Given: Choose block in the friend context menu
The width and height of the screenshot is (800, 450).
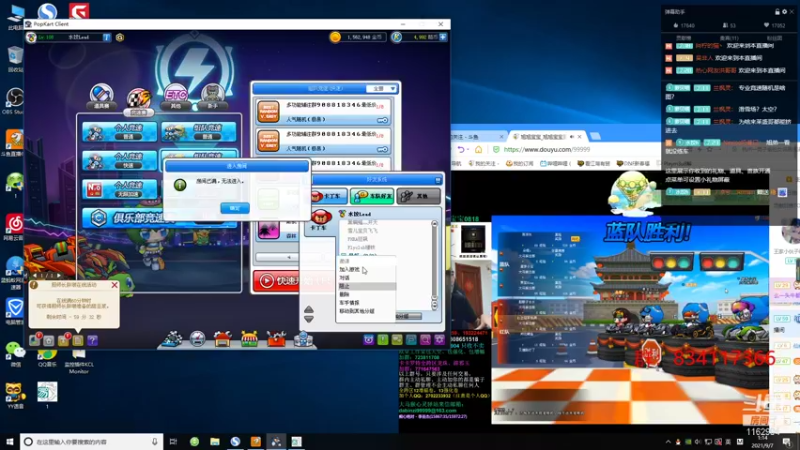Looking at the screenshot, I should click(344, 286).
